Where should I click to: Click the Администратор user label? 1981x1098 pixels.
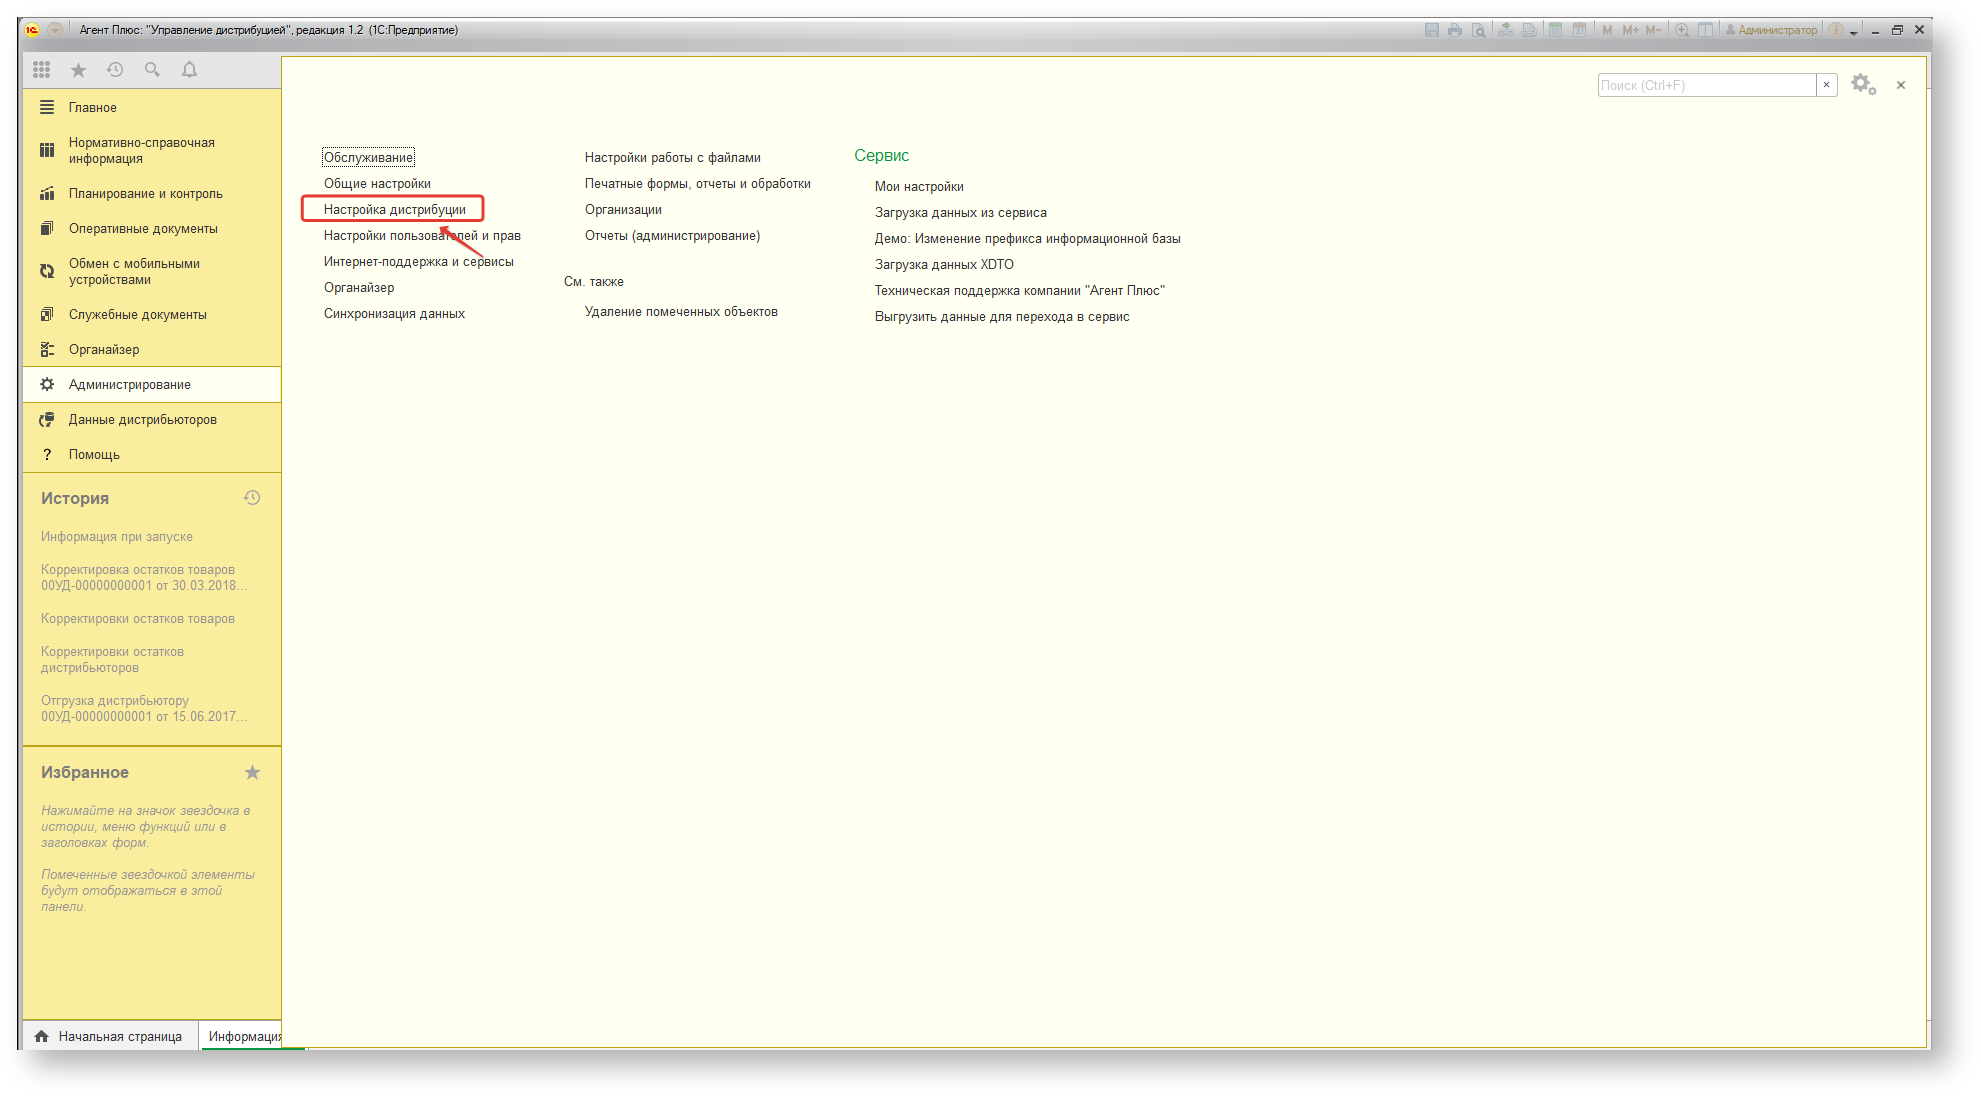point(1771,30)
